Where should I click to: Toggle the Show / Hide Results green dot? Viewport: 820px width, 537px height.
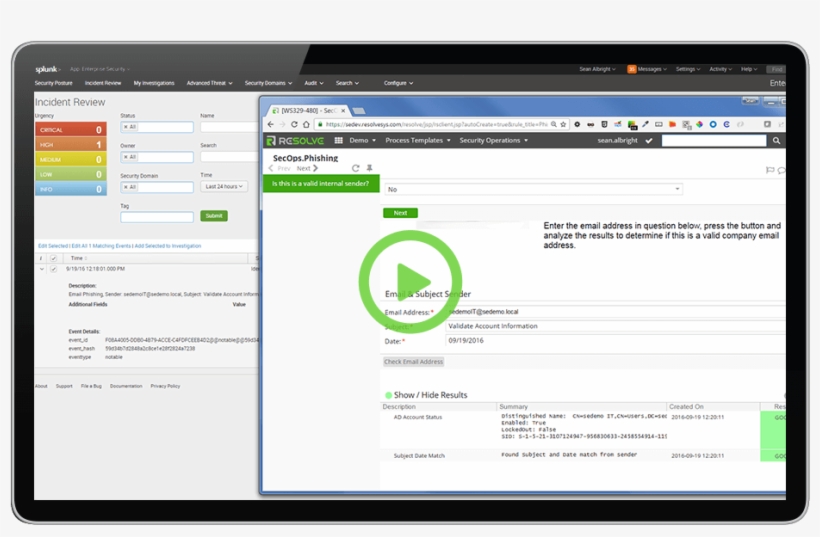pos(389,395)
